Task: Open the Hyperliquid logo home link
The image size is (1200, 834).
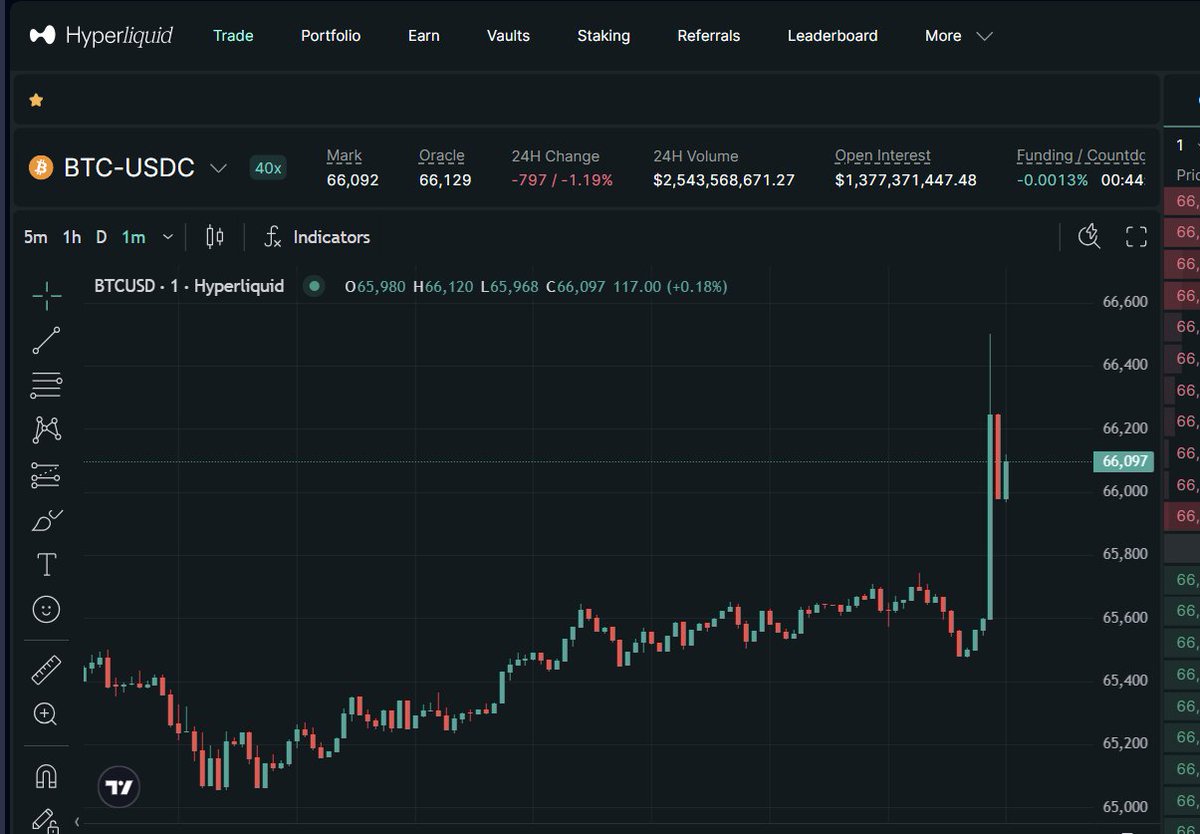Action: 101,35
